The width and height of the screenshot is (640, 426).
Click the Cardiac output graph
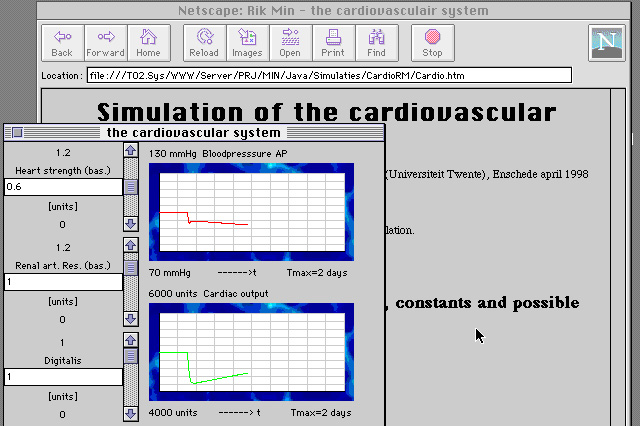coord(251,352)
